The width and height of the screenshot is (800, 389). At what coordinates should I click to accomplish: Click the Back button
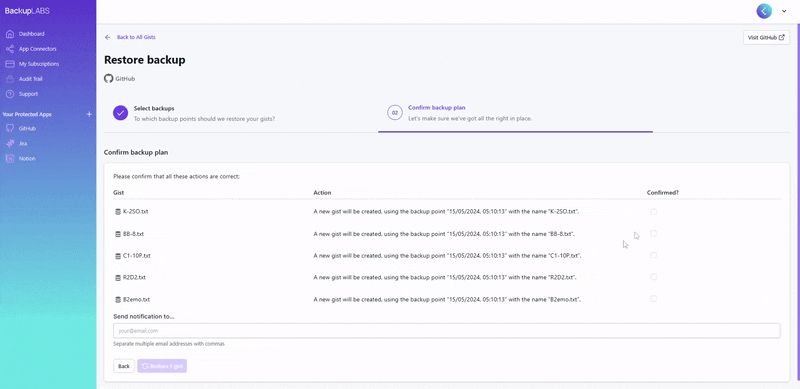[x=124, y=366]
